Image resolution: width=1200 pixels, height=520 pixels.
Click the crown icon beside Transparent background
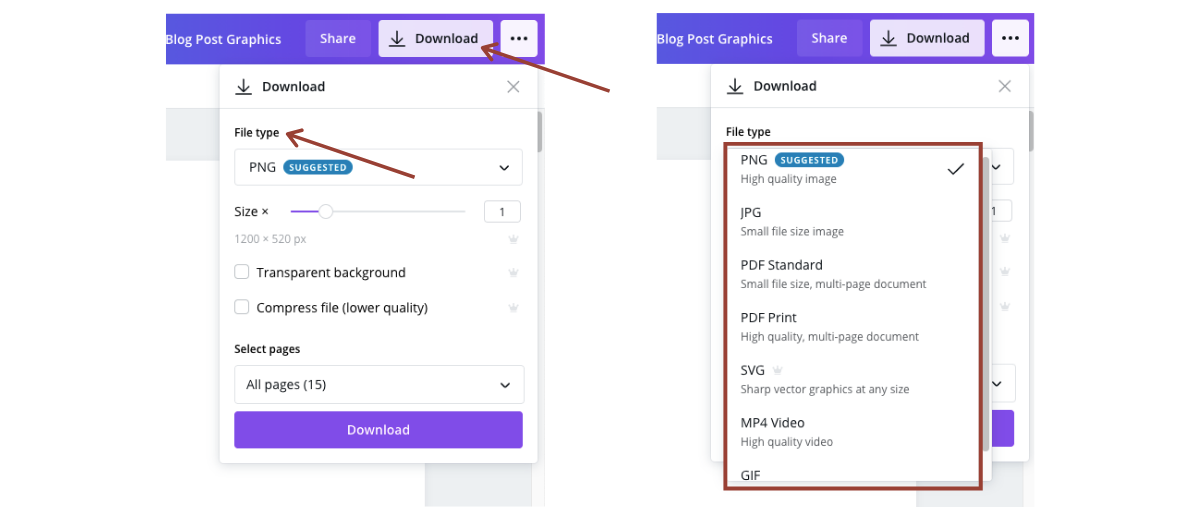click(x=513, y=272)
